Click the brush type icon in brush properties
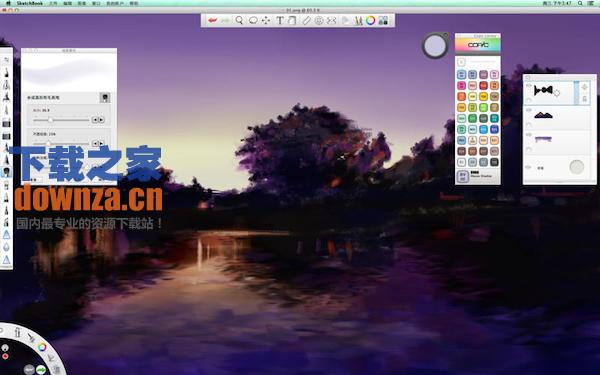600x375 pixels. (x=105, y=98)
